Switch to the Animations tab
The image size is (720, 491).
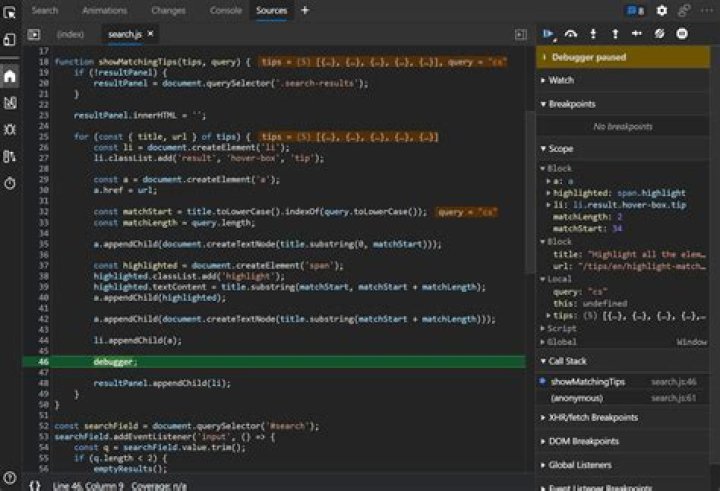105,10
